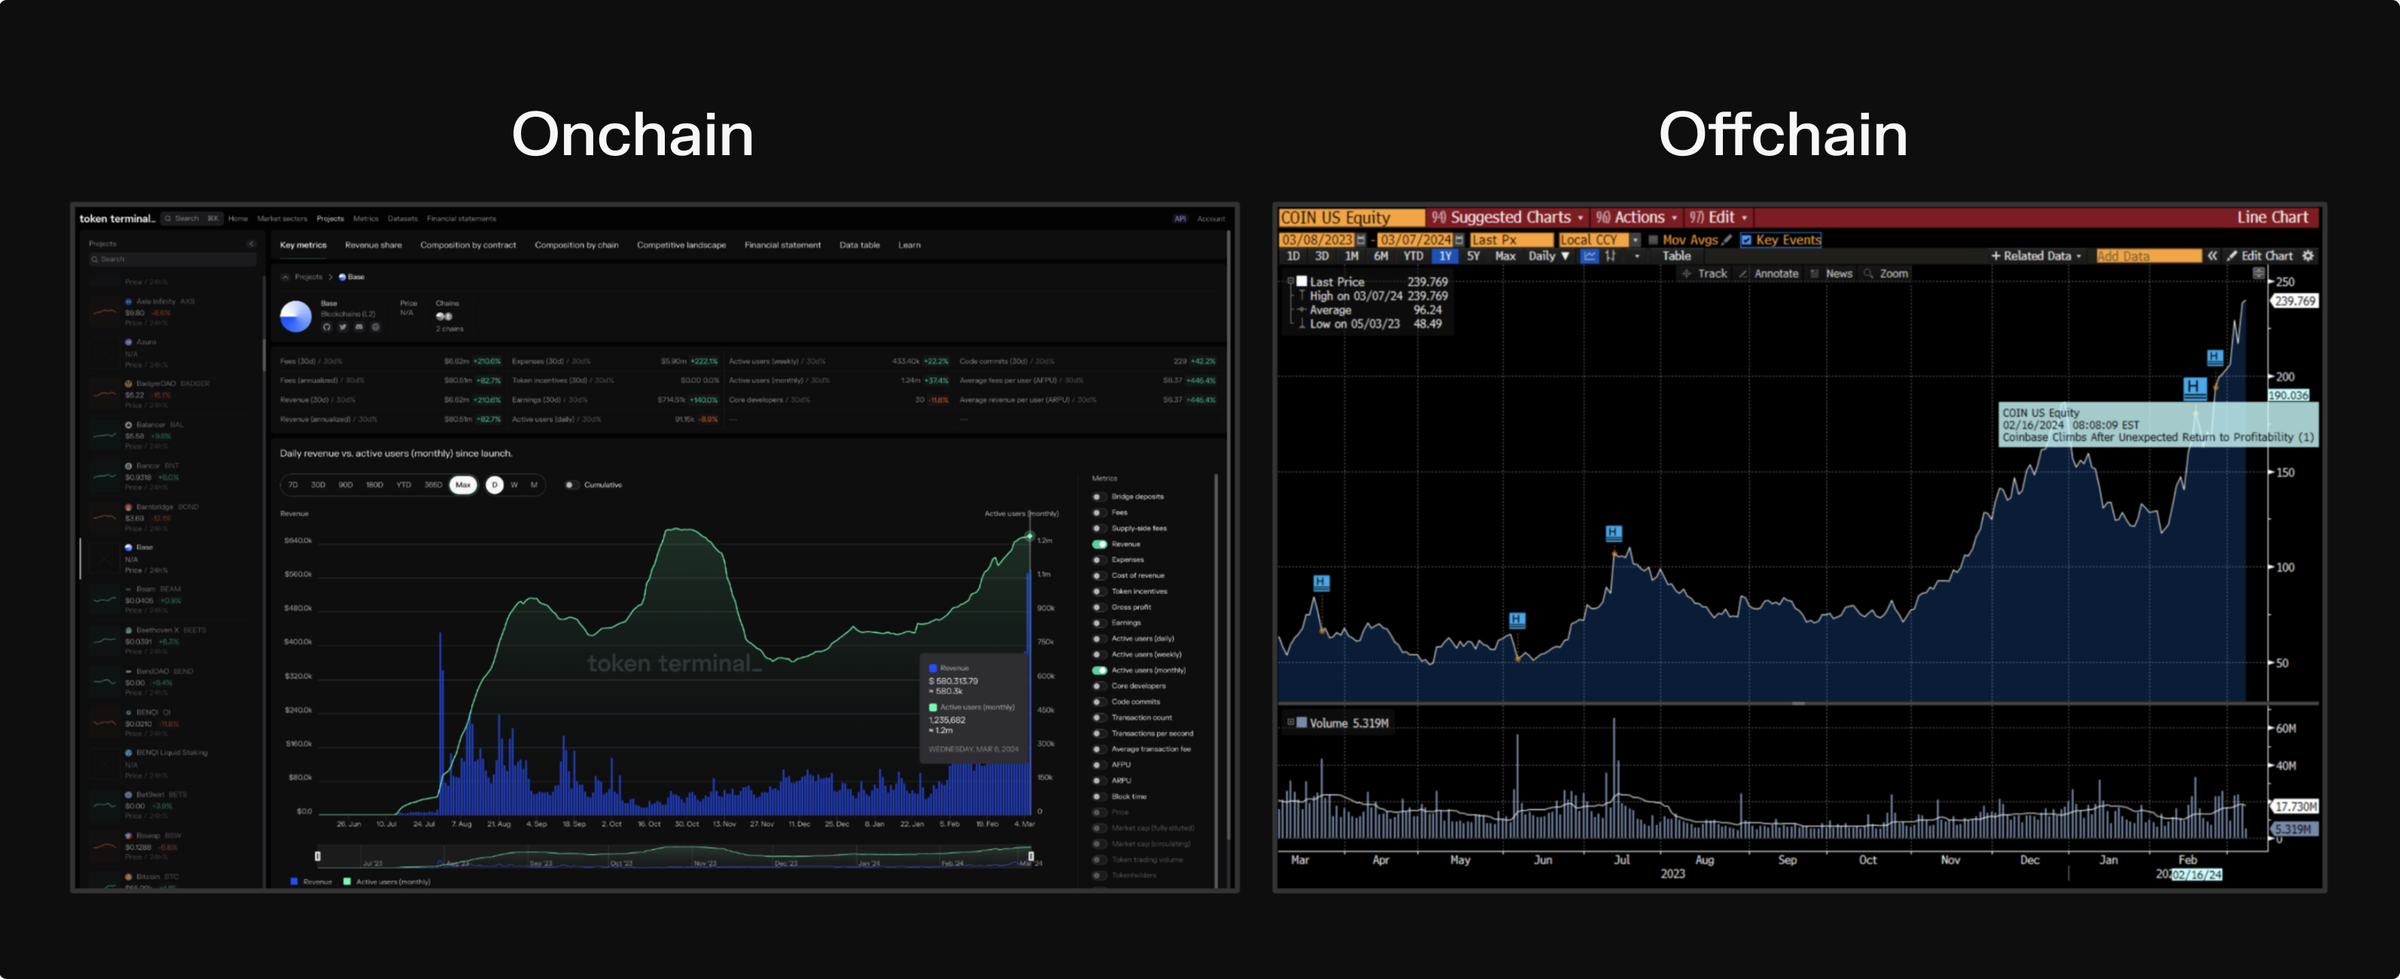Disable the Revenue metric toggle
The image size is (2400, 979).
tap(1099, 544)
